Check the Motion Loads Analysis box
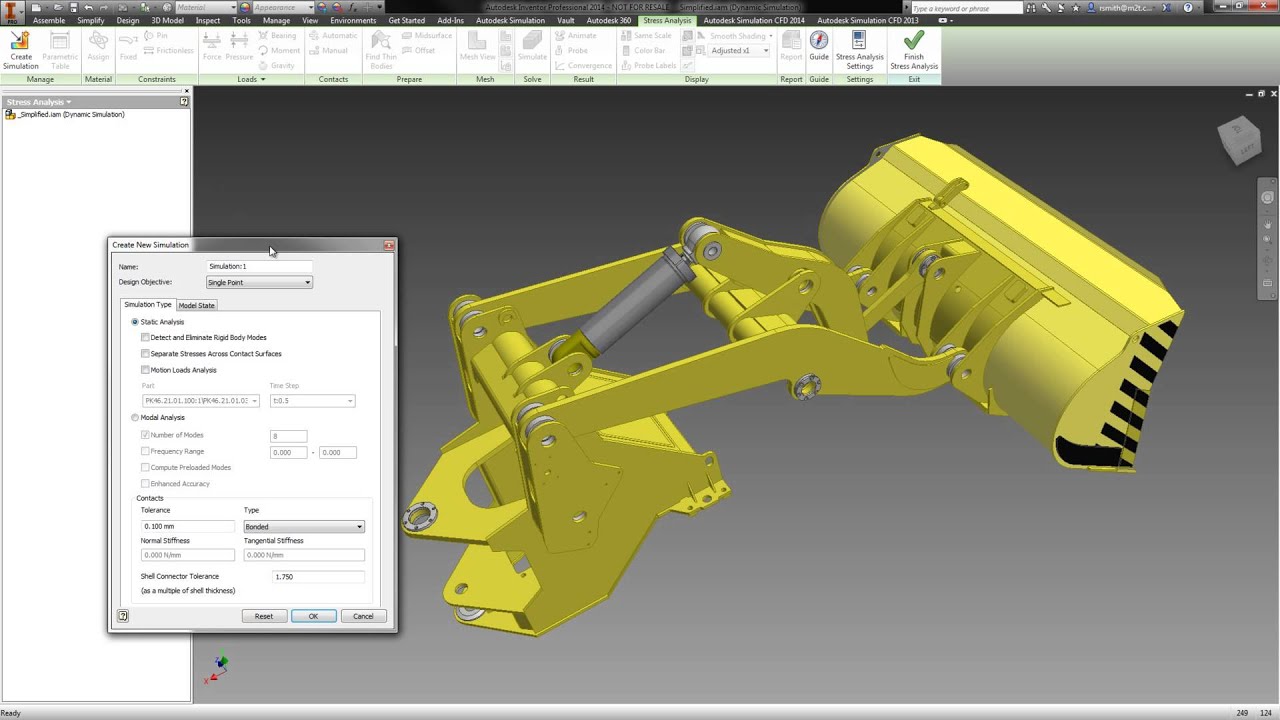This screenshot has height=720, width=1280. [x=145, y=370]
